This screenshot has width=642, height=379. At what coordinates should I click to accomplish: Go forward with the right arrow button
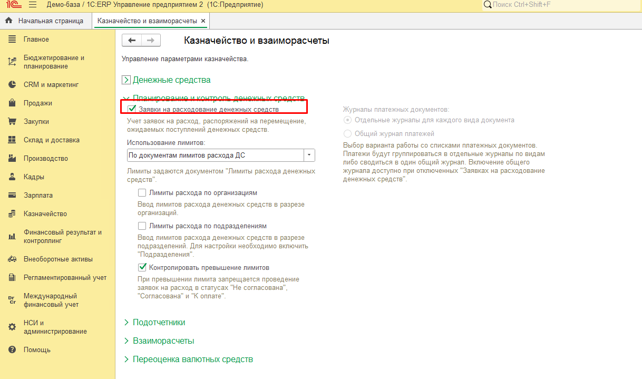(x=151, y=40)
